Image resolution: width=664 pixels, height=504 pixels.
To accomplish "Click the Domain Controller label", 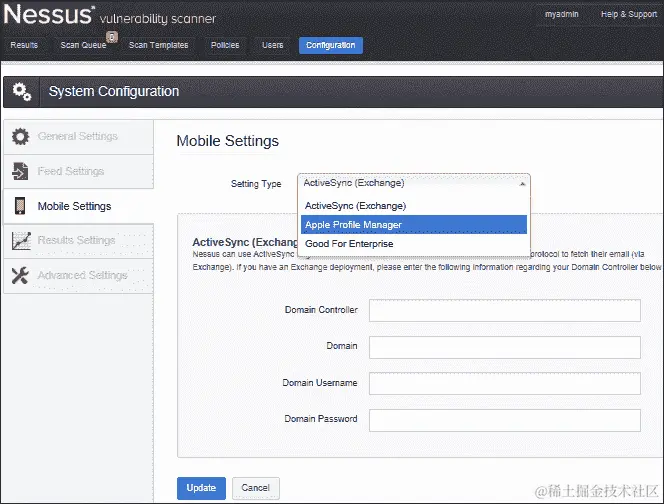I will [x=321, y=310].
